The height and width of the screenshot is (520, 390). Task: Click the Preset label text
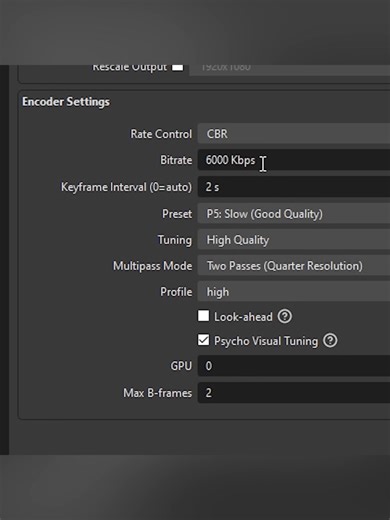pos(177,214)
